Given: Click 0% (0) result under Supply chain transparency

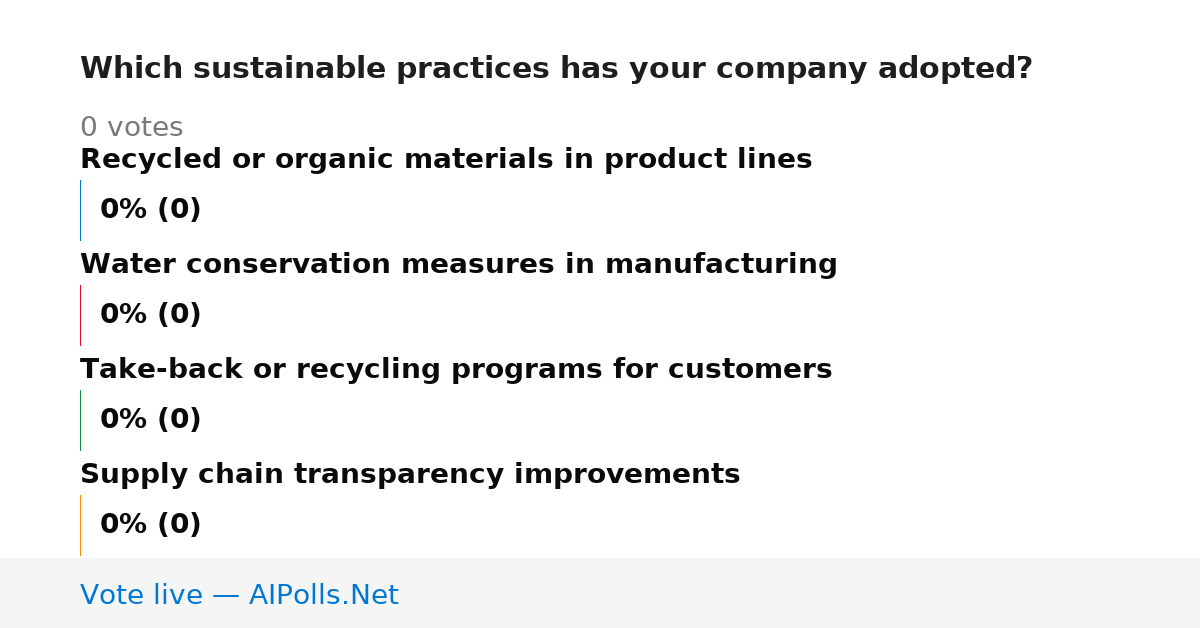Looking at the screenshot, I should coord(151,525).
